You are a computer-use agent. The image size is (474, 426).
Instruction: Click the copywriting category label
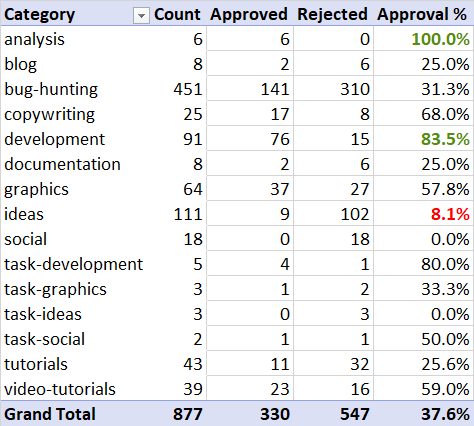[49, 114]
